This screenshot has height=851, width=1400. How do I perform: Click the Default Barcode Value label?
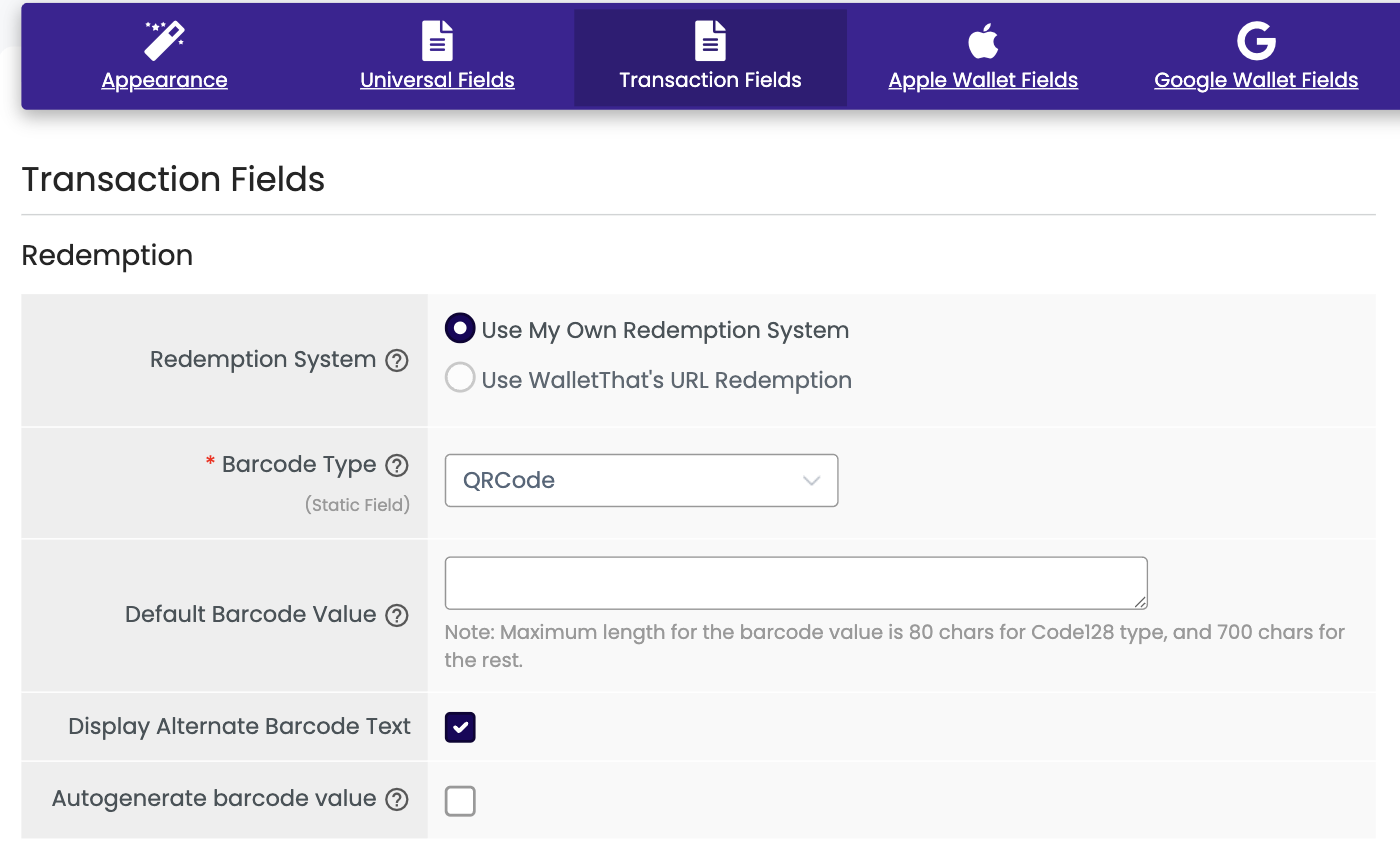251,614
